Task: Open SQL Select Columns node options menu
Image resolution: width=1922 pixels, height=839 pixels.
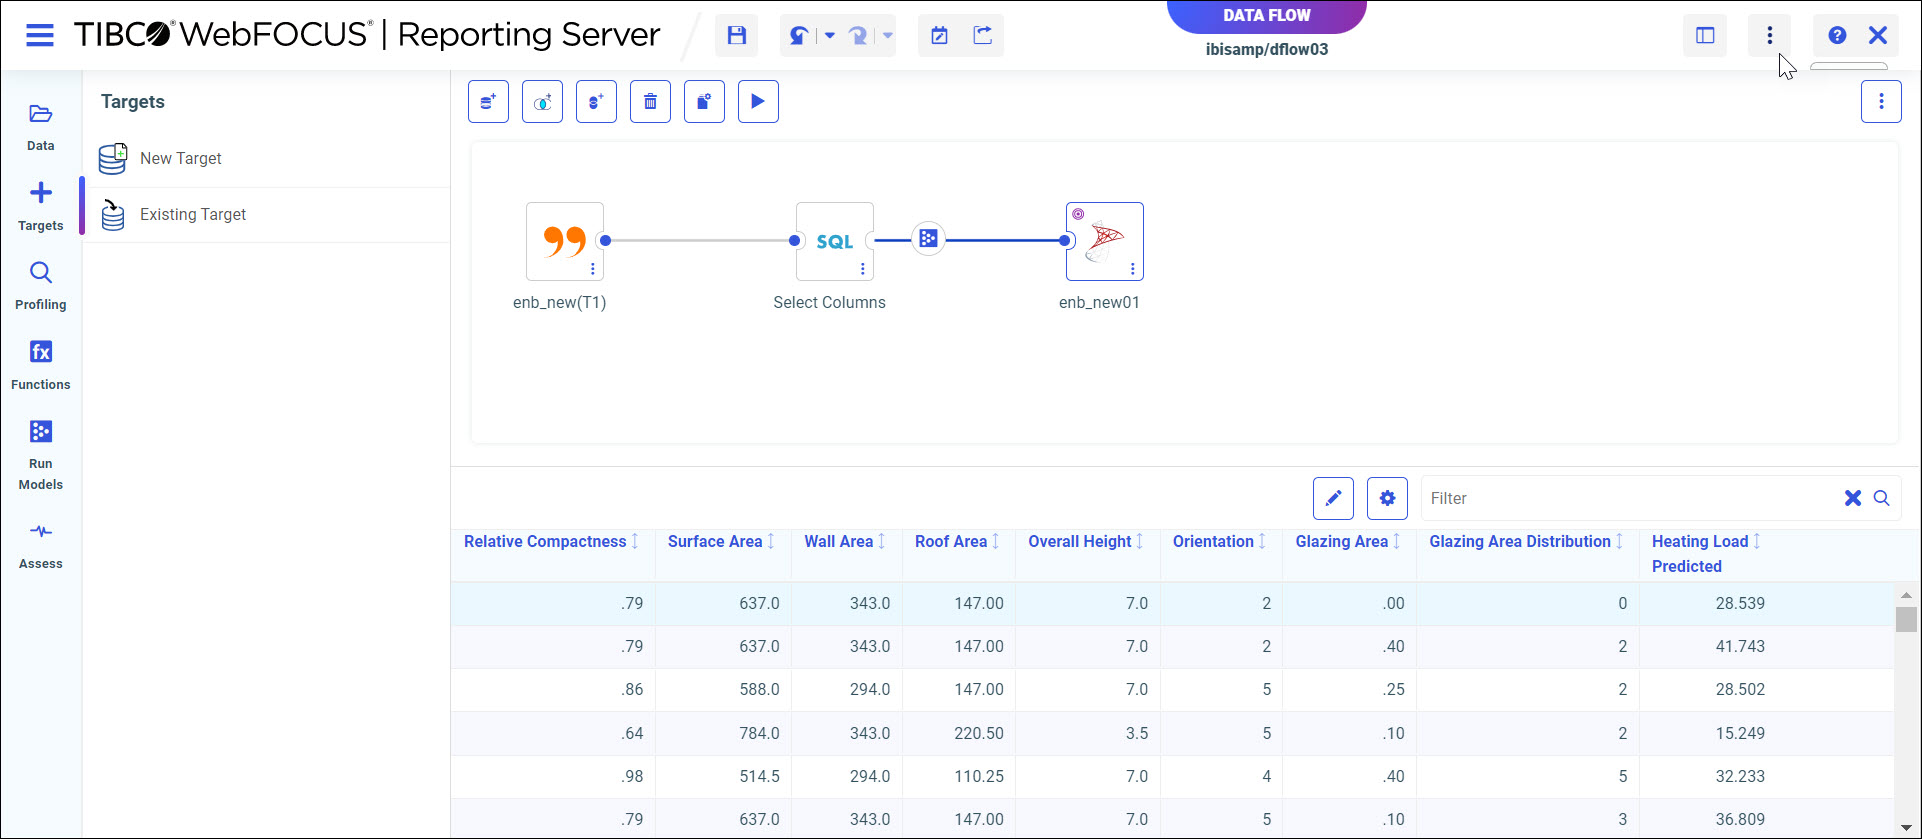Action: pos(862,269)
